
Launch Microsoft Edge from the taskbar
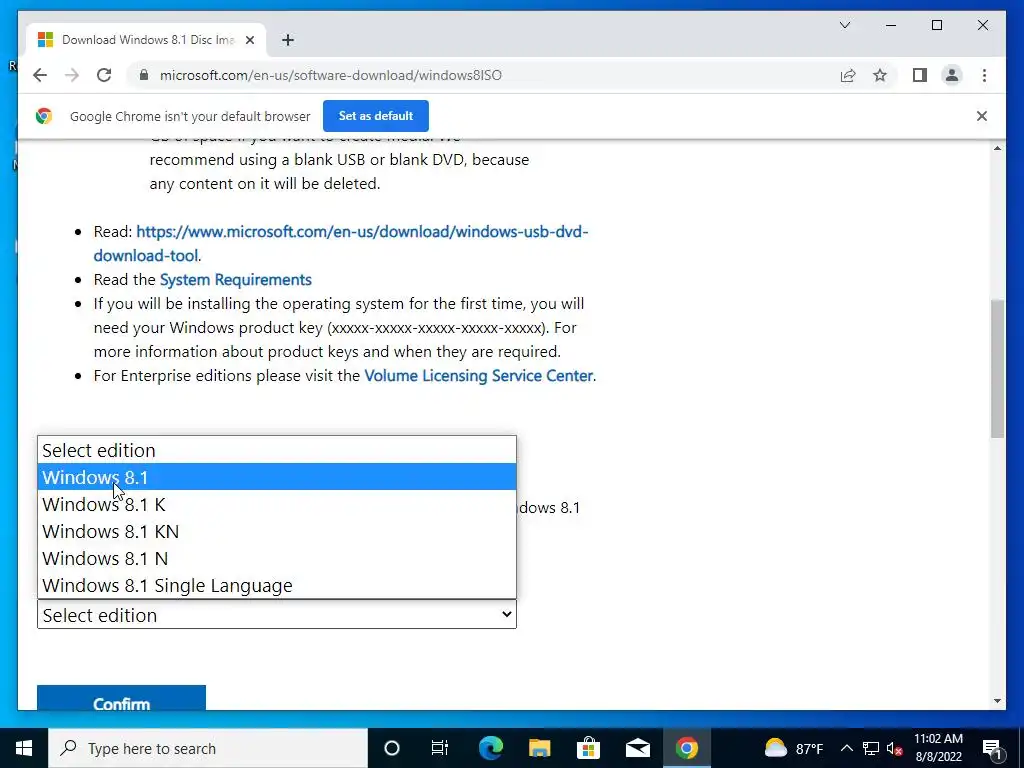490,748
